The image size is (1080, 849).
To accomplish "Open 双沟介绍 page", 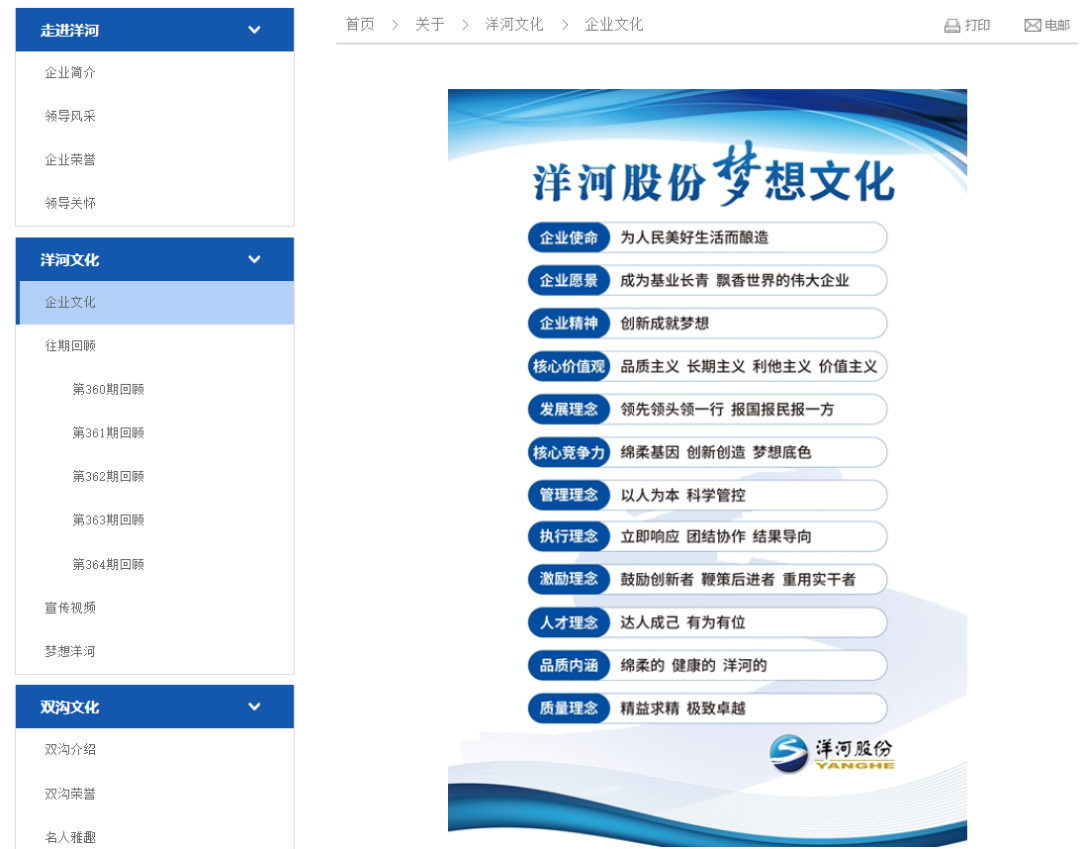I will 70,749.
